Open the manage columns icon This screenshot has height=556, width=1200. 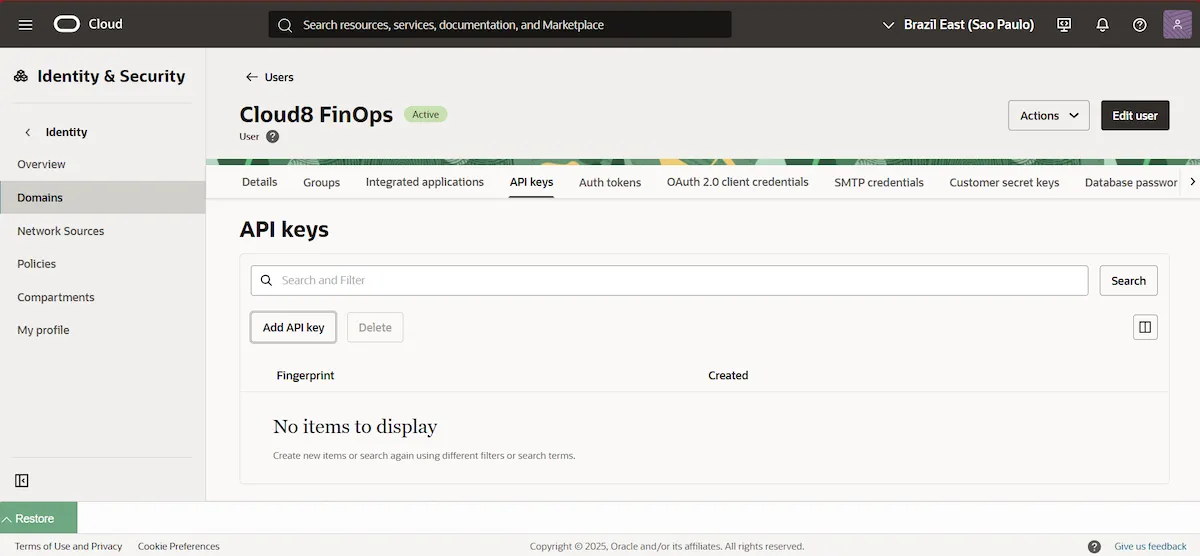tap(1145, 327)
